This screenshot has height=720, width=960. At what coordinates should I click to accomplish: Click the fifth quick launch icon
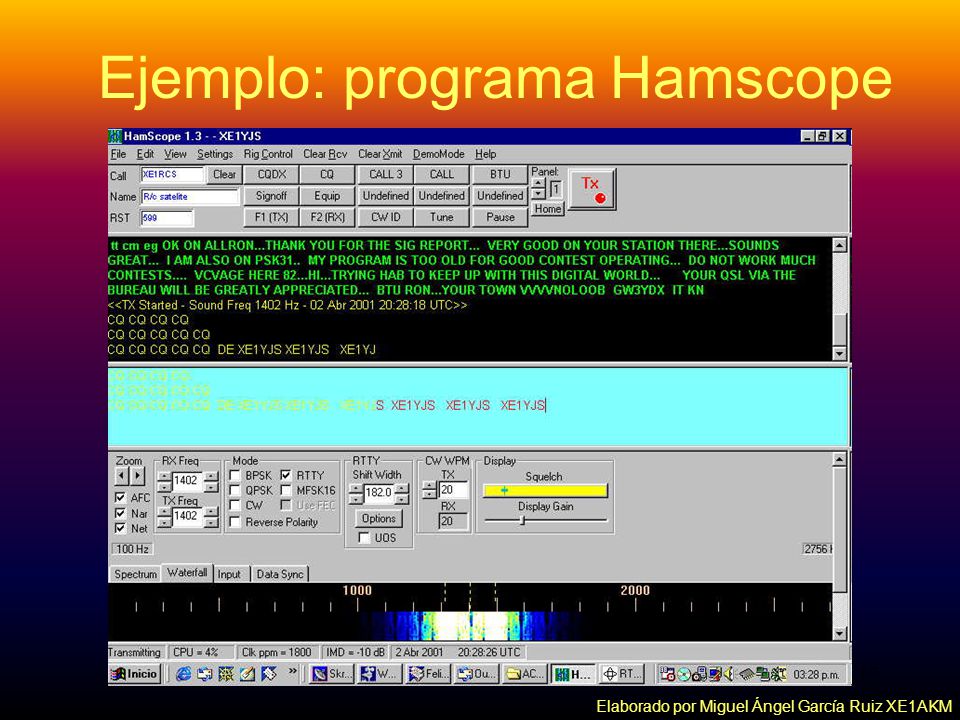tap(268, 674)
